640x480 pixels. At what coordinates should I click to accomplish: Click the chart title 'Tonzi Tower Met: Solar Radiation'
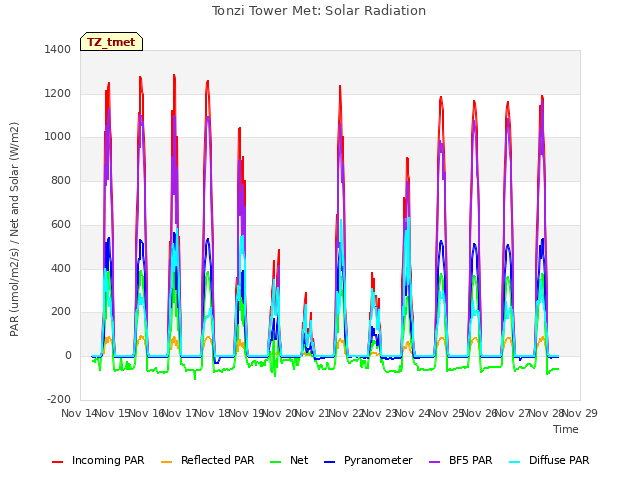point(319,11)
